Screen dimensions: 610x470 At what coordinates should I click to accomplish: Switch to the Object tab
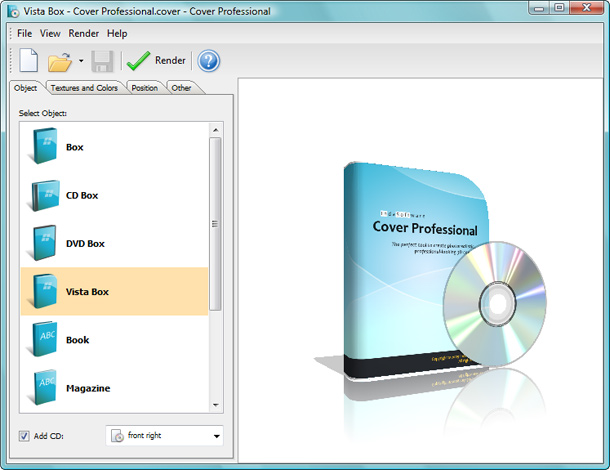coord(26,88)
